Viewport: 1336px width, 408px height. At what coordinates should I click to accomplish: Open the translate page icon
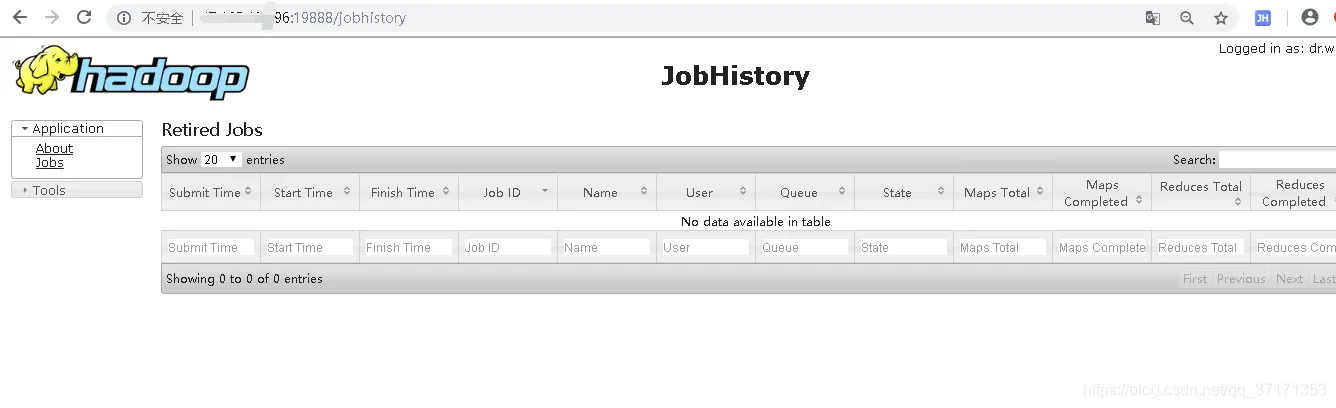point(1153,18)
